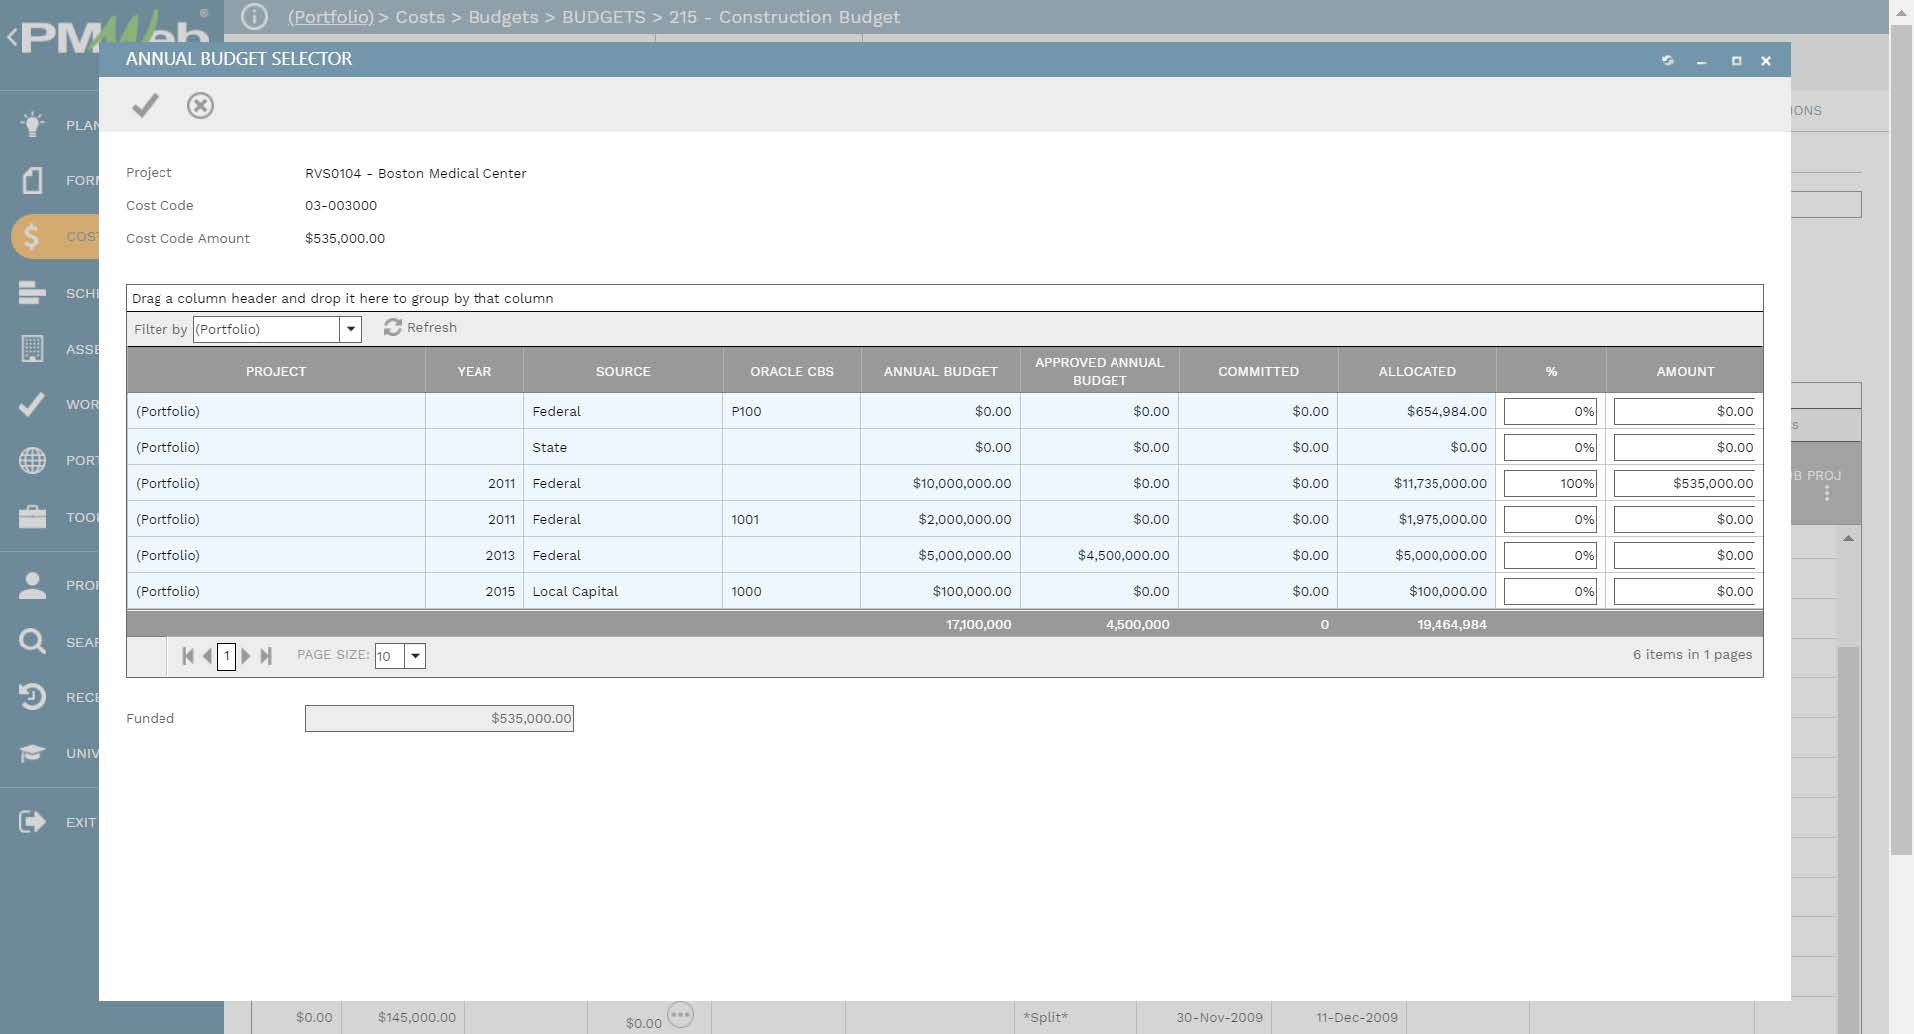The width and height of the screenshot is (1914, 1034).
Task: Click the Exit icon in sidebar
Action: 32,822
